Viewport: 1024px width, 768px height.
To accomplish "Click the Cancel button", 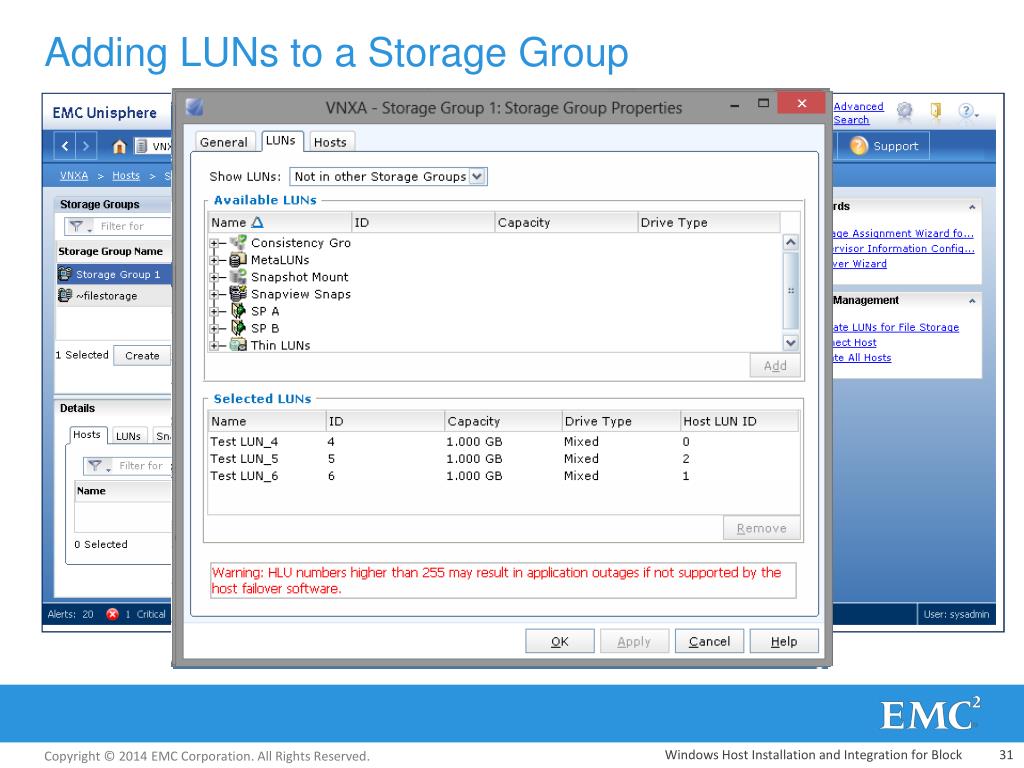I will (x=709, y=641).
